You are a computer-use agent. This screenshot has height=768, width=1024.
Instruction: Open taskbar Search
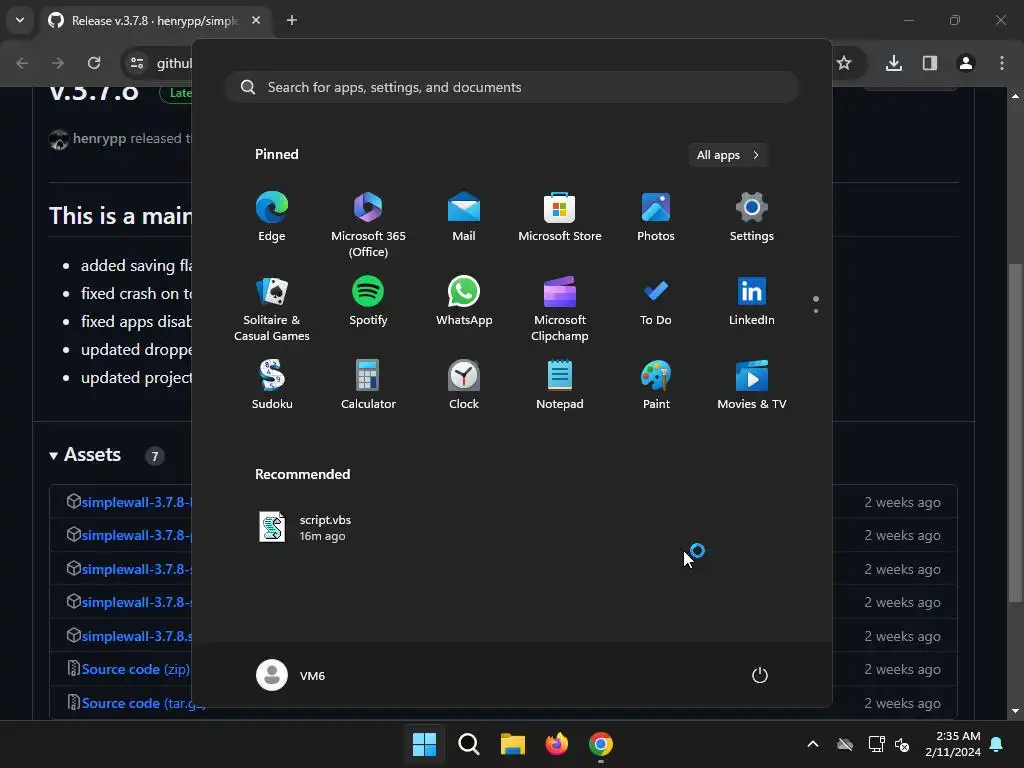[468, 744]
